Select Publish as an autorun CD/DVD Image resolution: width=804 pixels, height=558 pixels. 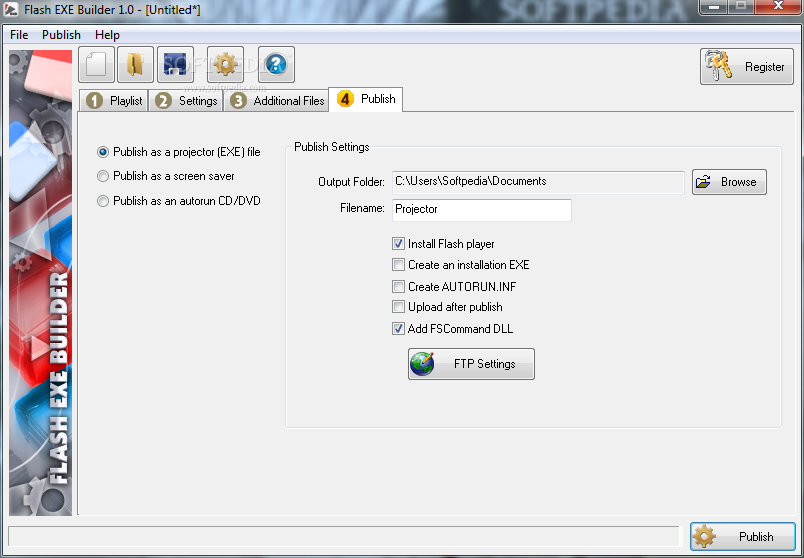pyautogui.click(x=178, y=201)
